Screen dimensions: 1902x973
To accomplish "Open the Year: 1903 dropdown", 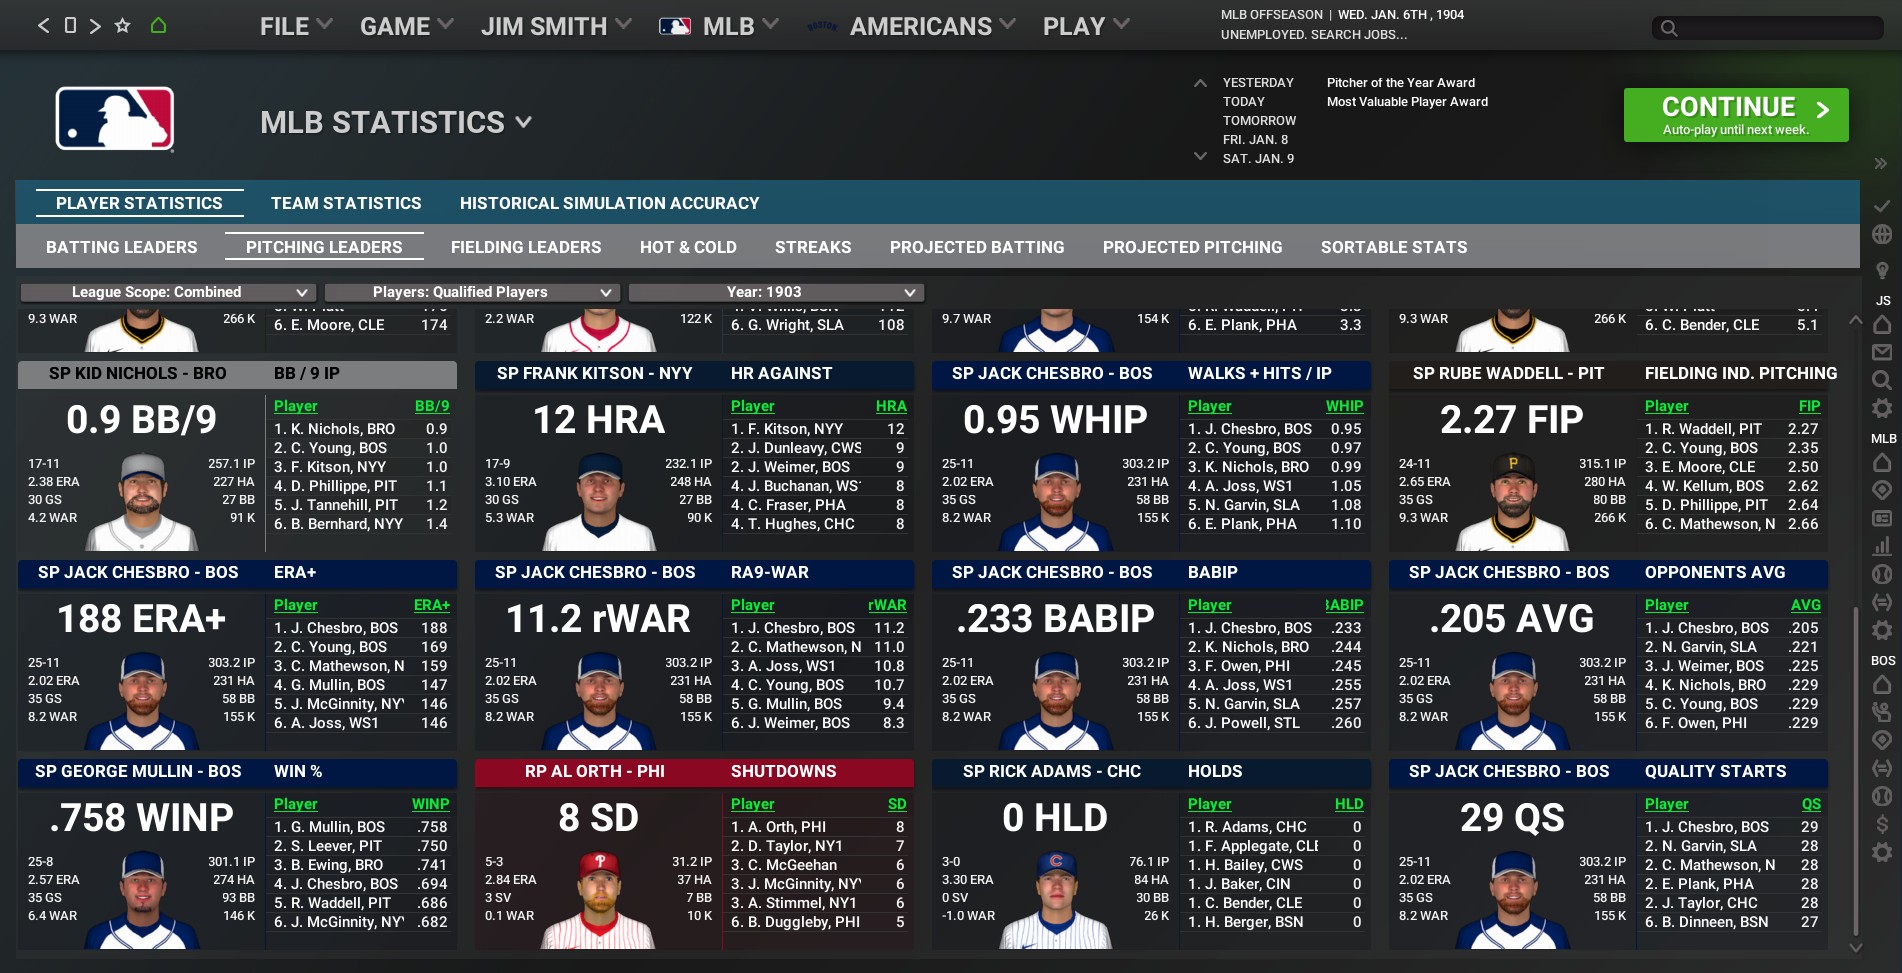I will pos(776,292).
